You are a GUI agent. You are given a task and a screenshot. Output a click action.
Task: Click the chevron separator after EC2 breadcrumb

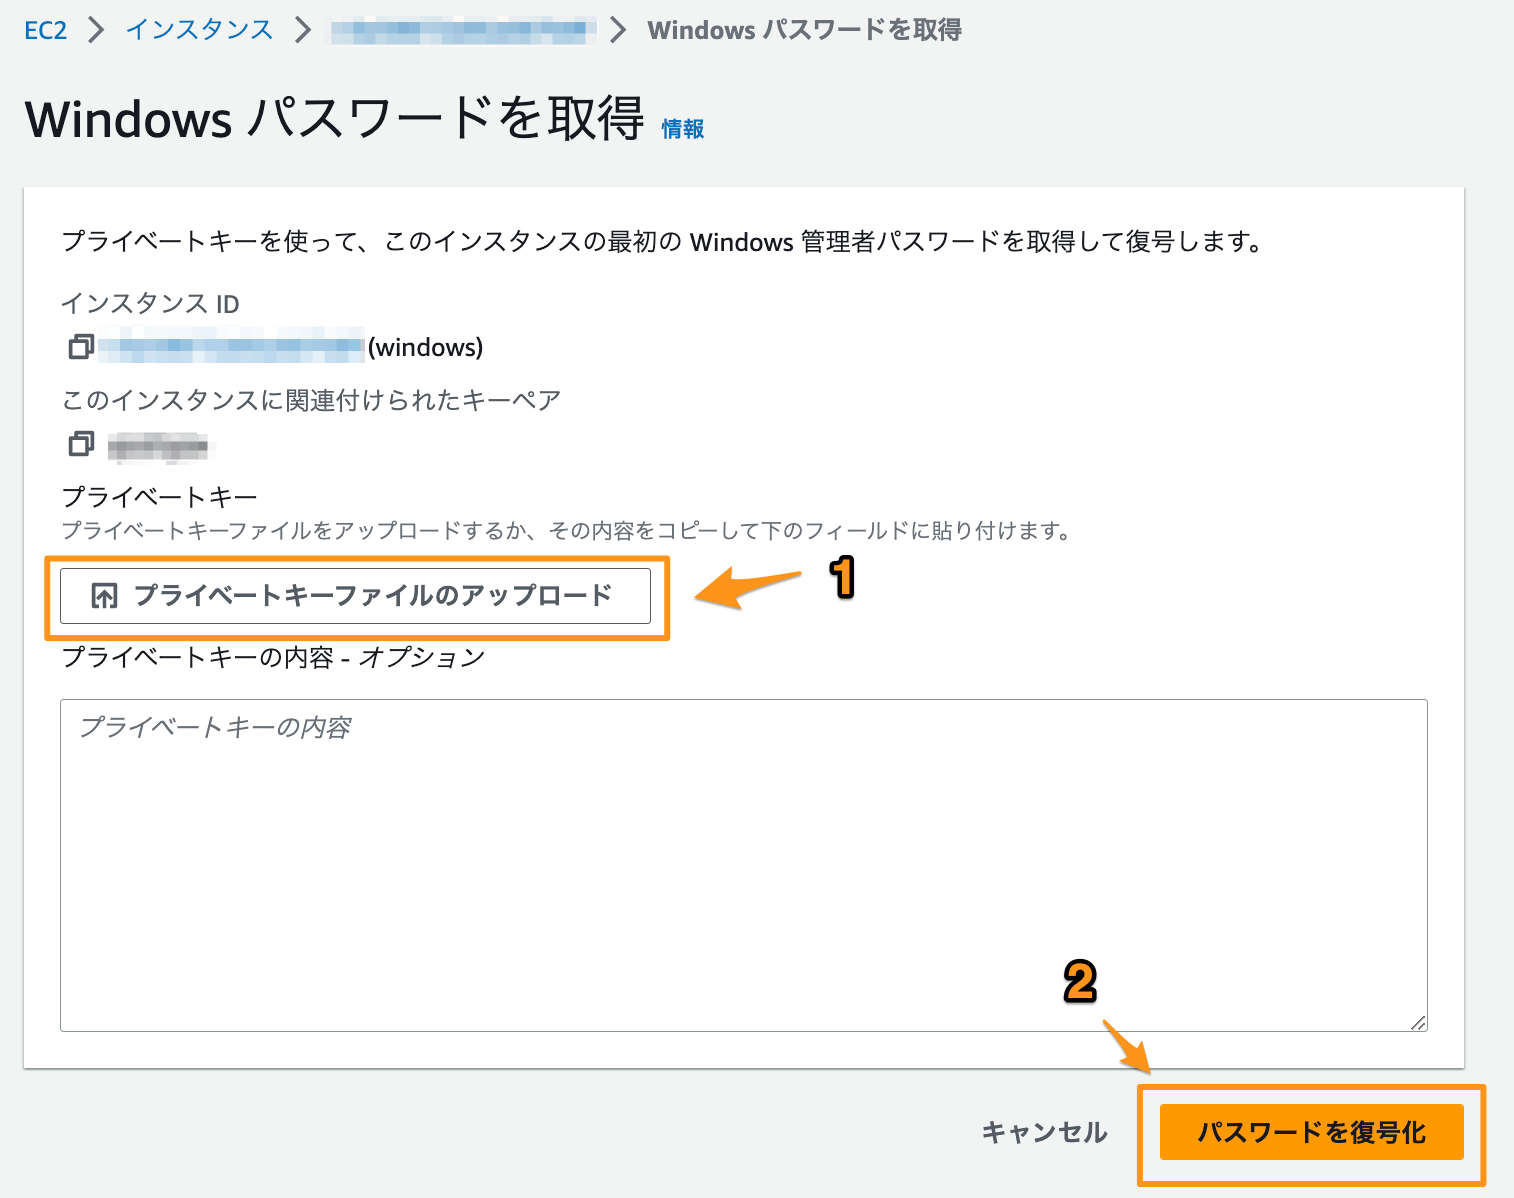[x=95, y=30]
